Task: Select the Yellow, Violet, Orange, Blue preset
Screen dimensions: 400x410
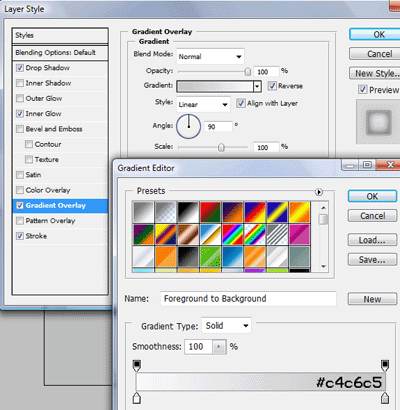Action: 166,234
